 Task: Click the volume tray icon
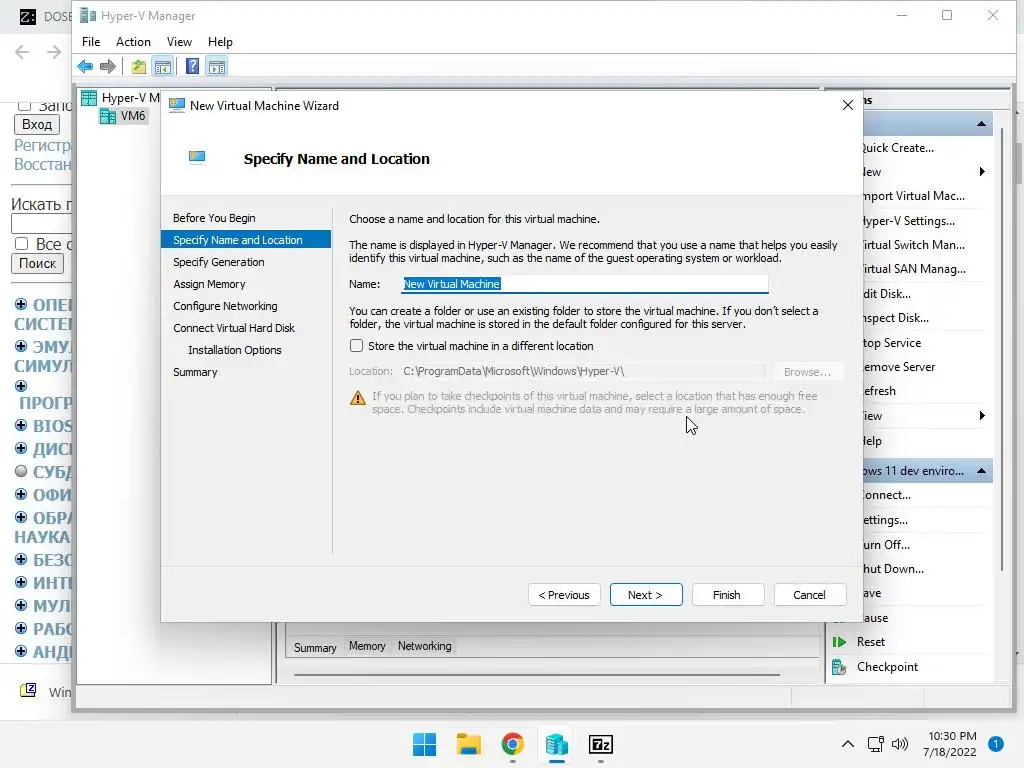pyautogui.click(x=900, y=744)
